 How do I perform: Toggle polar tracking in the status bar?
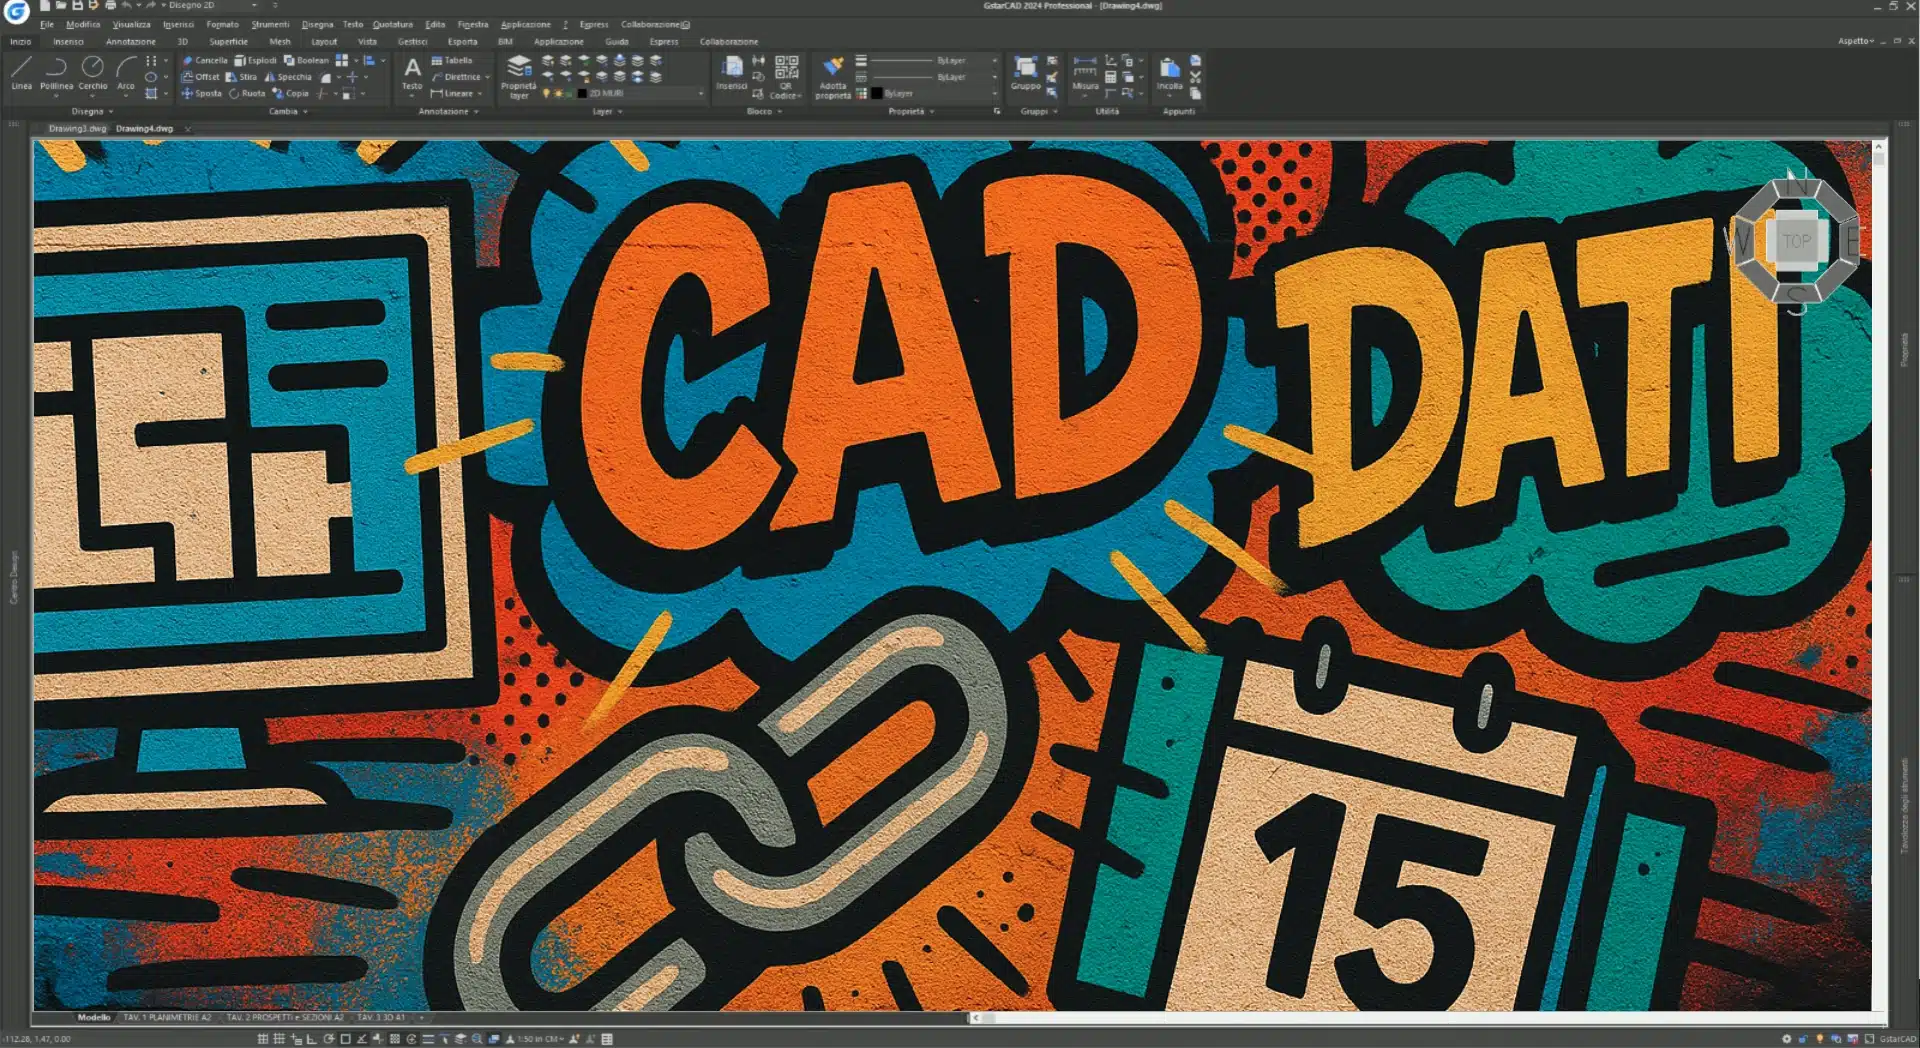pyautogui.click(x=329, y=1039)
